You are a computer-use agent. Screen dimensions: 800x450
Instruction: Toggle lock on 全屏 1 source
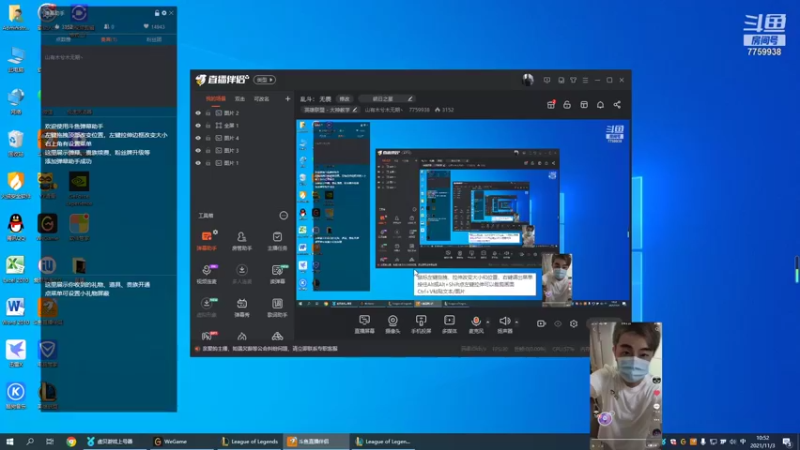click(x=208, y=126)
